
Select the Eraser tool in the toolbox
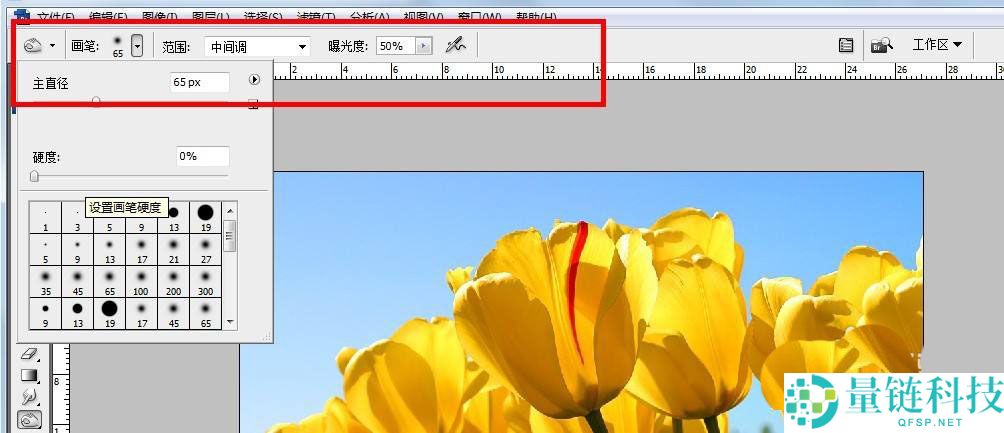click(29, 354)
